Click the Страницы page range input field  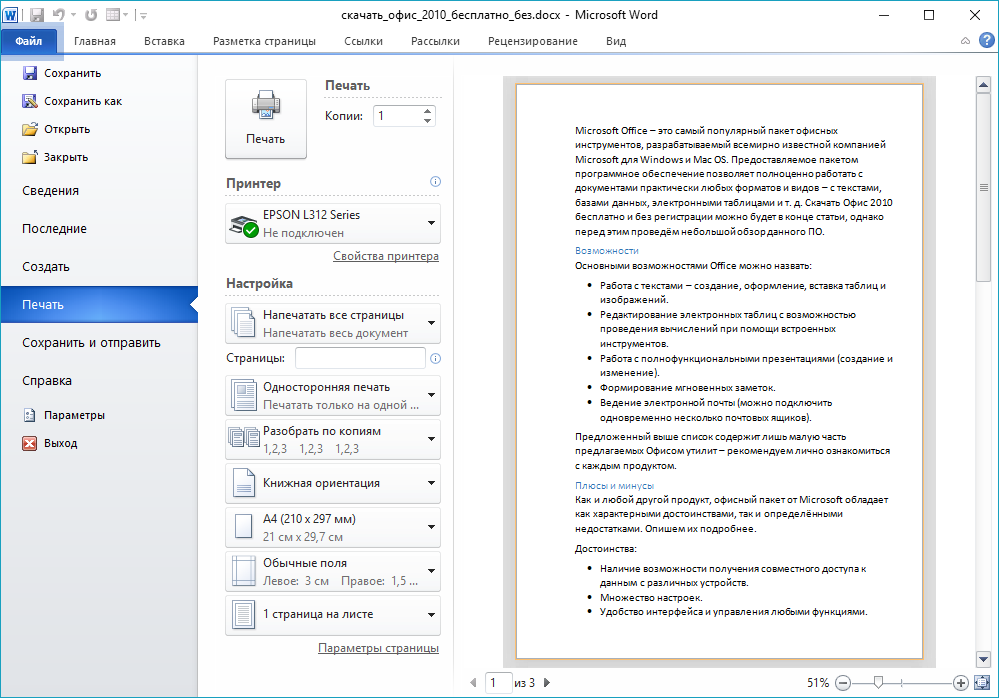[x=360, y=358]
